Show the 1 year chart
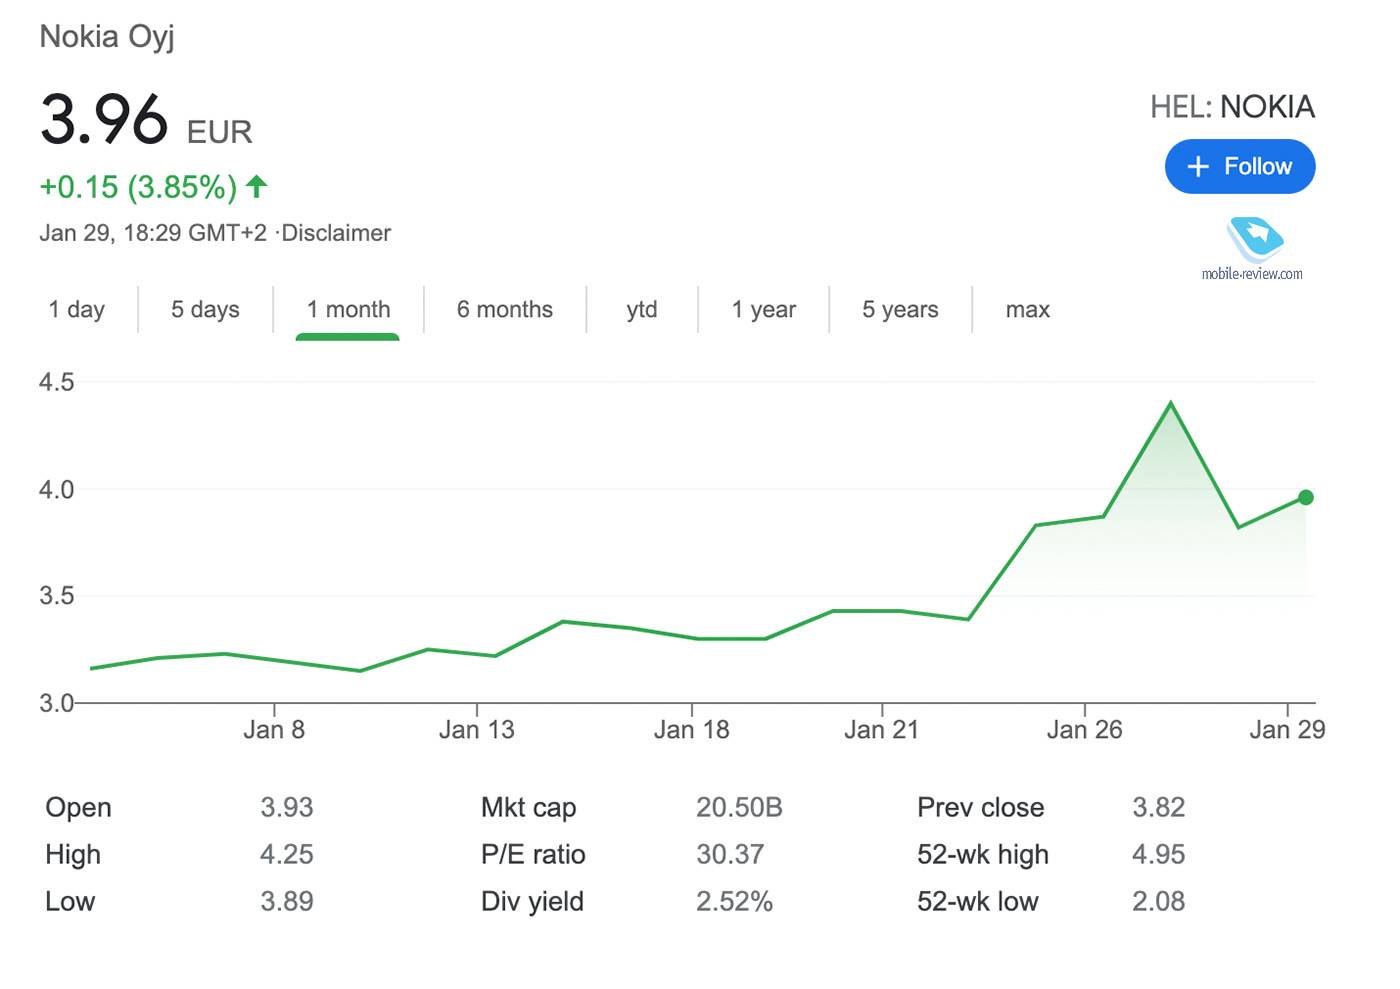 (x=764, y=310)
